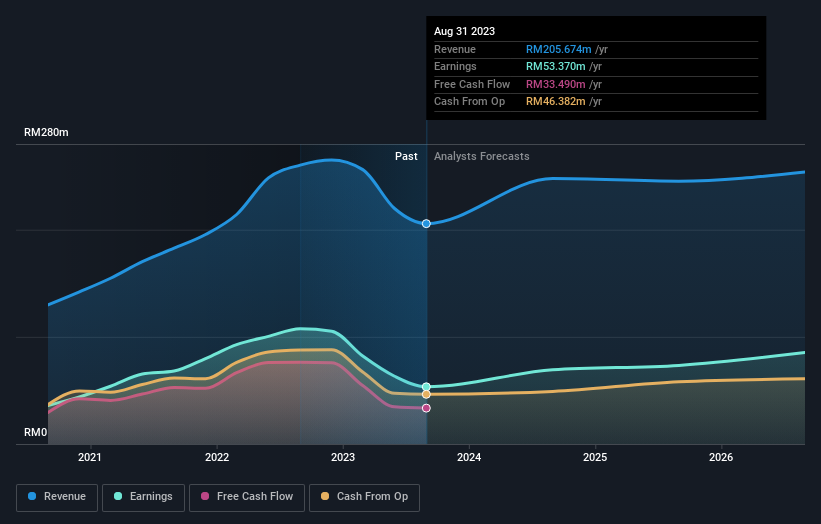821x524 pixels.
Task: Click the Past label on chart
Action: tap(406, 157)
